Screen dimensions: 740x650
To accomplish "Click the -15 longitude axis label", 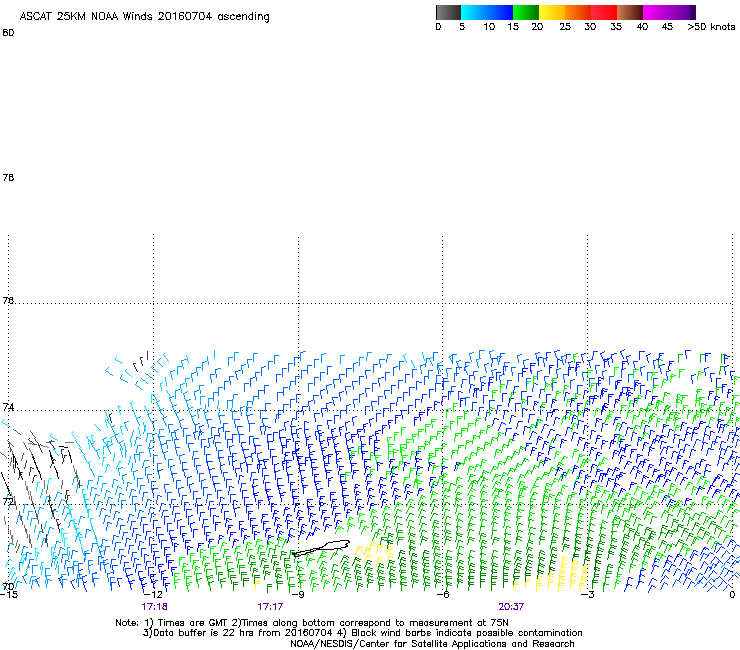I will click(x=9, y=595).
